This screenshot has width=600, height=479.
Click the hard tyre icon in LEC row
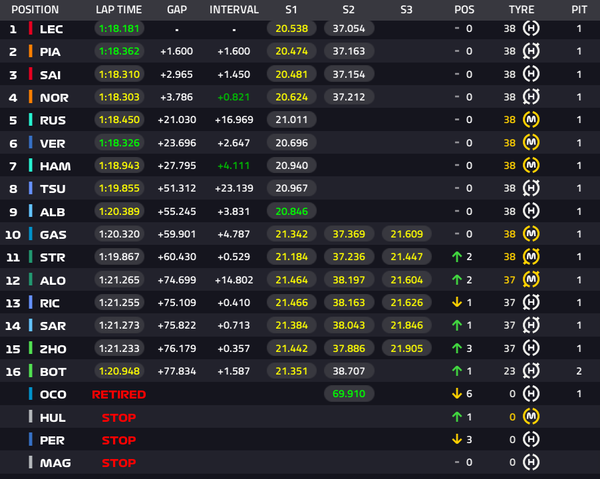pos(531,28)
